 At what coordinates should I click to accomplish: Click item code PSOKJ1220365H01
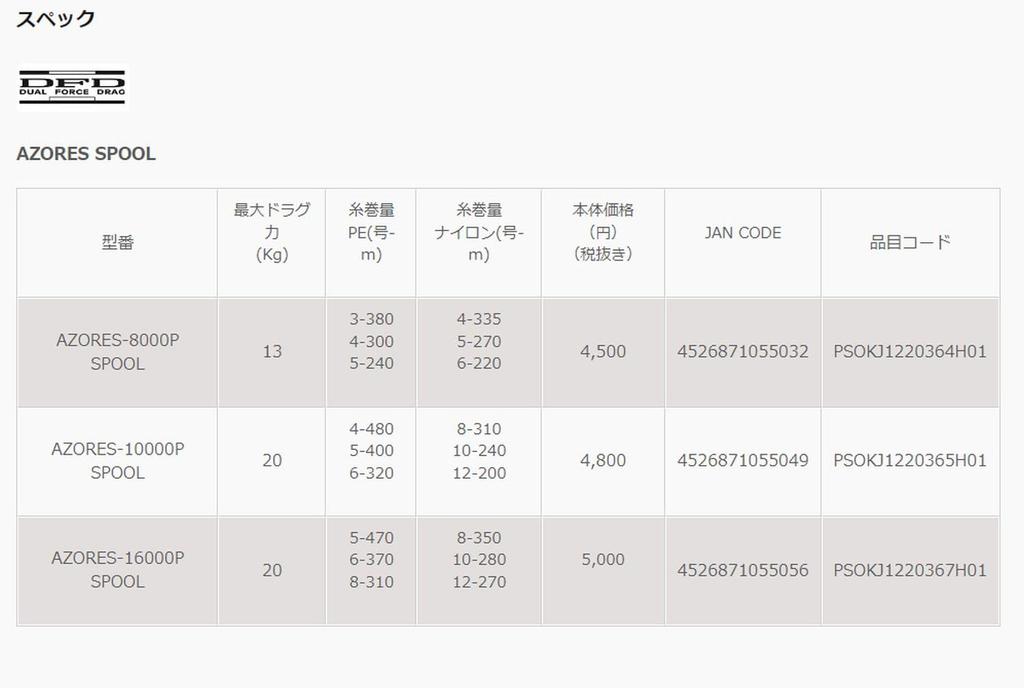910,461
